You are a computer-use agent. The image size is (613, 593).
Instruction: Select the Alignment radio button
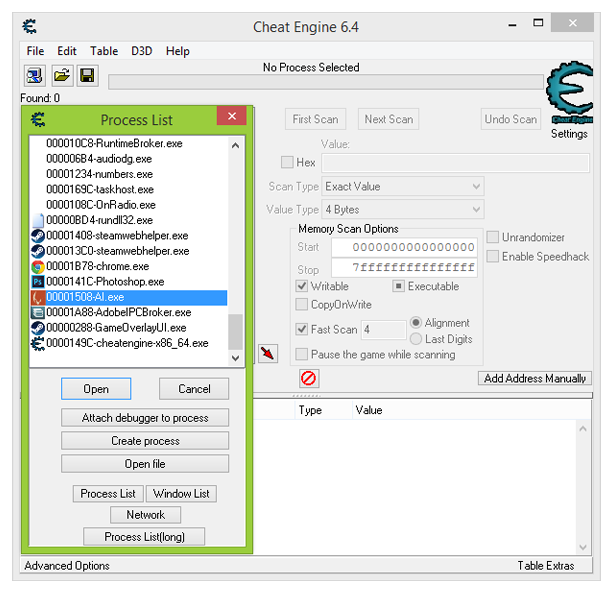tap(416, 322)
